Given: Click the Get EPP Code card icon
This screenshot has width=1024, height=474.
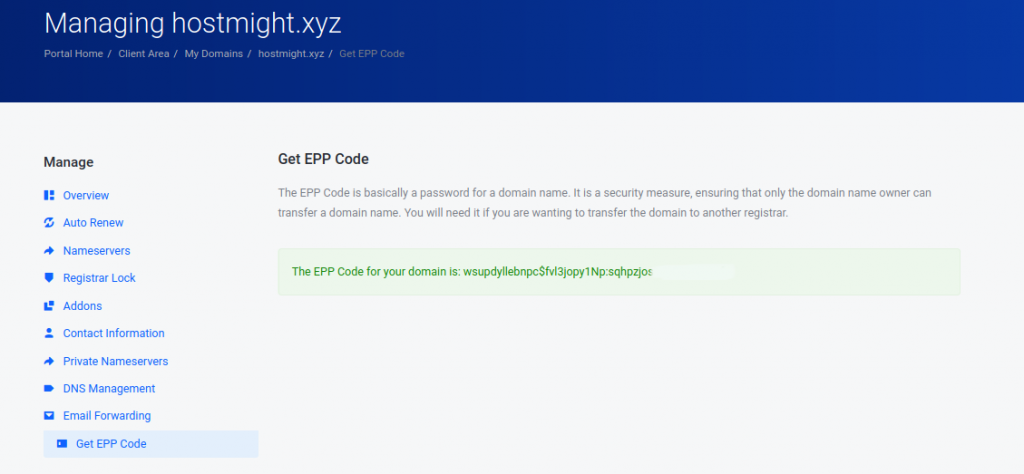Looking at the screenshot, I should point(61,444).
